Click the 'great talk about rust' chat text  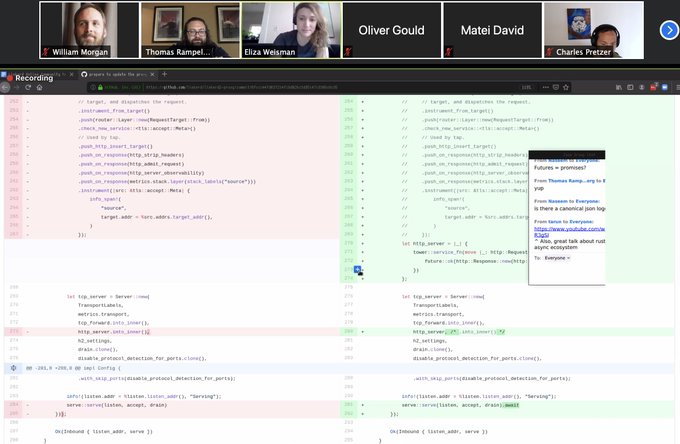[570, 244]
